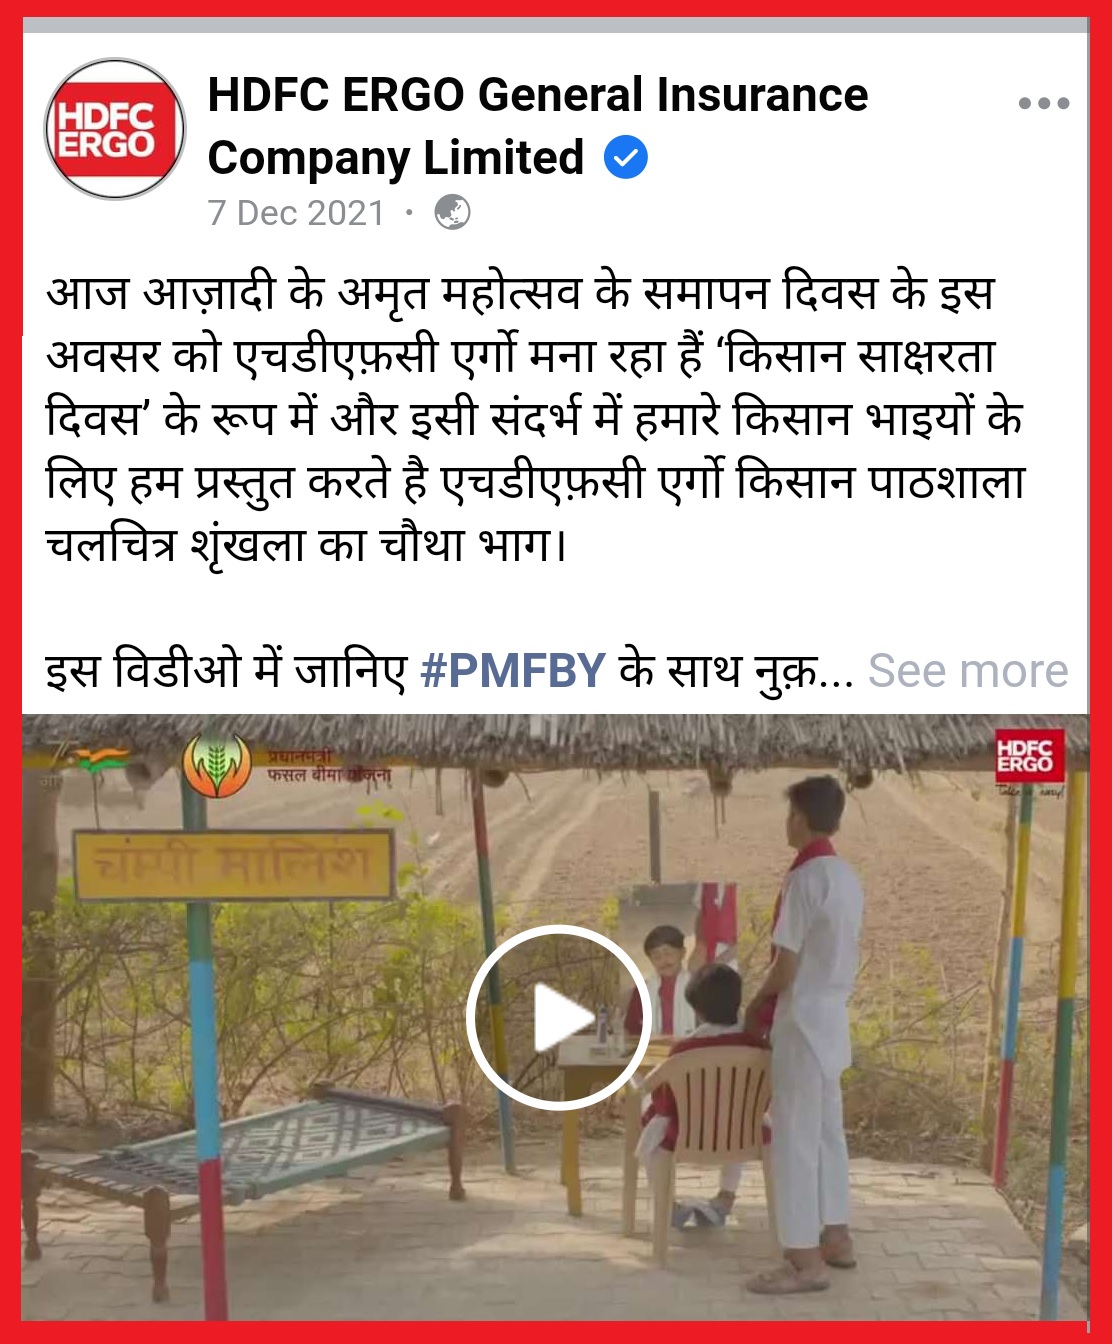The width and height of the screenshot is (1112, 1344).
Task: Click the plastic chair with seated customer
Action: click(x=701, y=1130)
